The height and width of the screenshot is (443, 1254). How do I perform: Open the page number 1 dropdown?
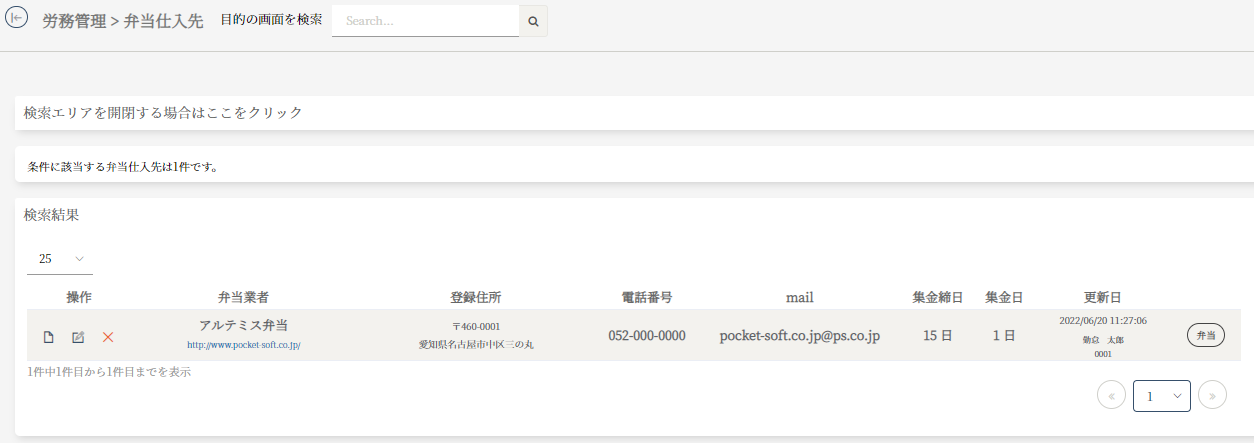[x=1161, y=396]
